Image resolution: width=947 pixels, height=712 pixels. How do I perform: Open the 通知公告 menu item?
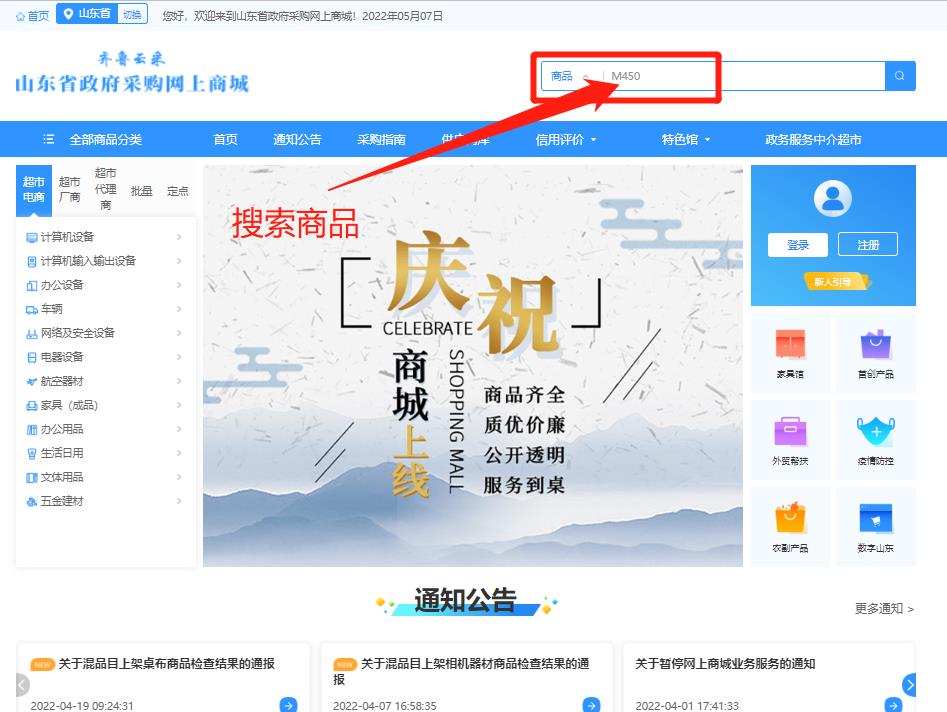pos(297,140)
